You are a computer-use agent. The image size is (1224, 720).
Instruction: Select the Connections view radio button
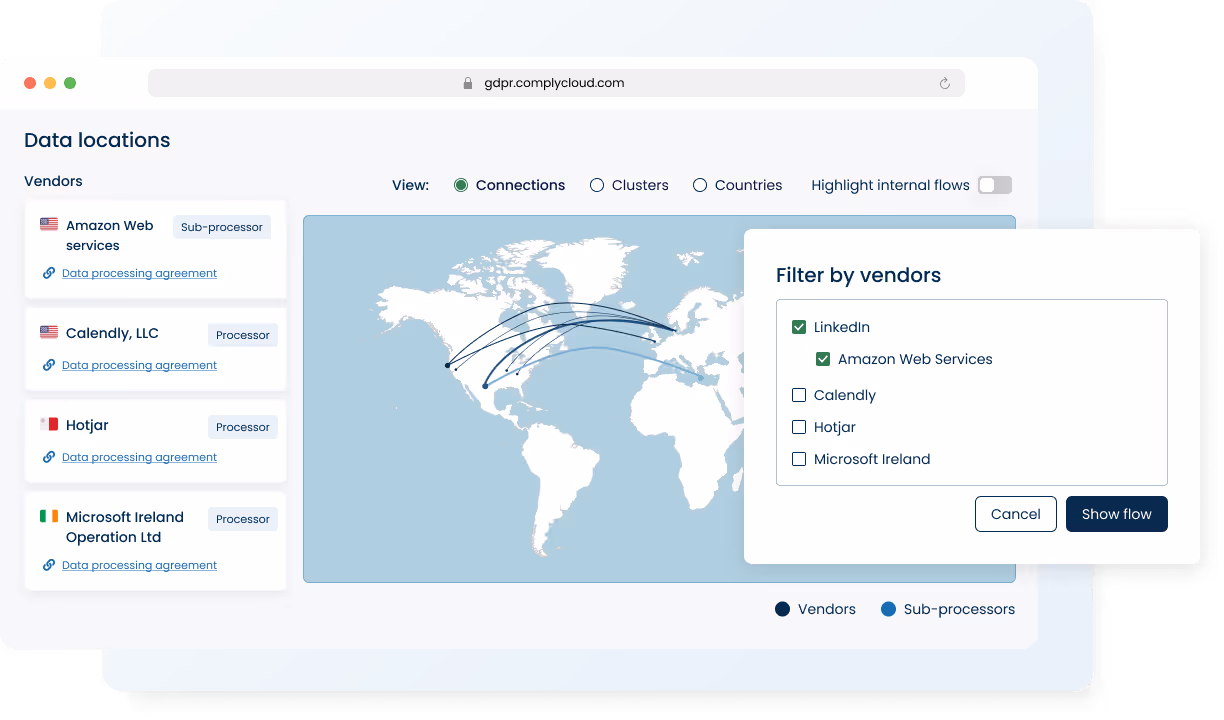pos(461,185)
